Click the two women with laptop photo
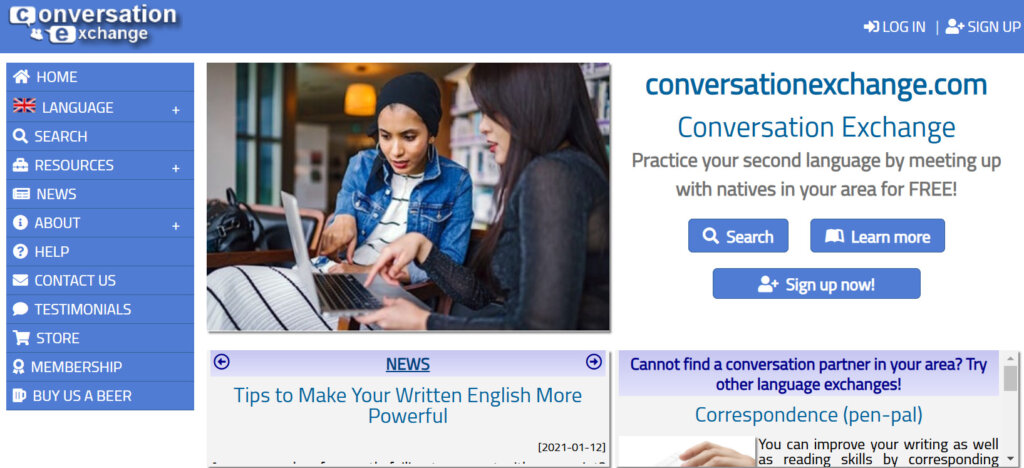 (408, 196)
